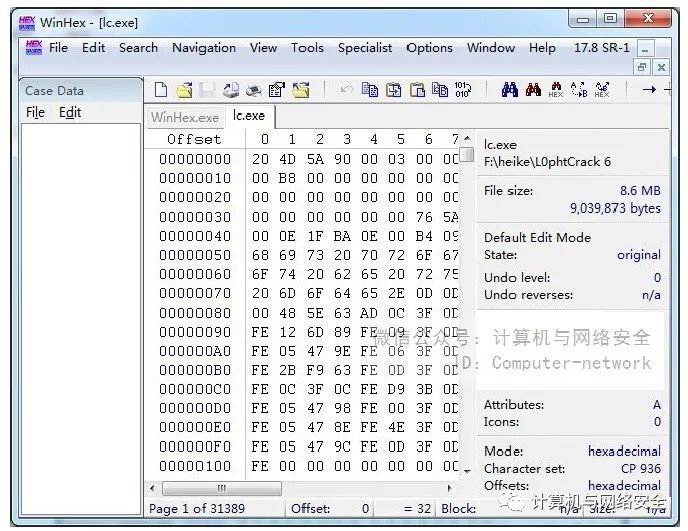Image resolution: width=688 pixels, height=531 pixels.
Task: Click the Character set CP 936 value
Action: click(x=641, y=469)
